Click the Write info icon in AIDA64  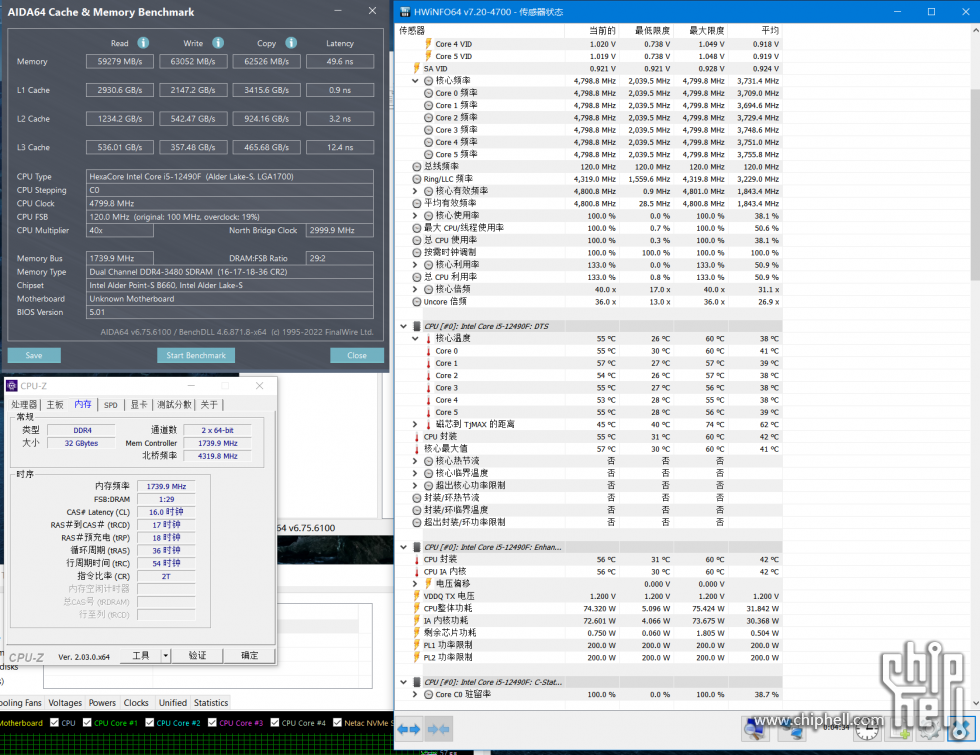(x=218, y=42)
